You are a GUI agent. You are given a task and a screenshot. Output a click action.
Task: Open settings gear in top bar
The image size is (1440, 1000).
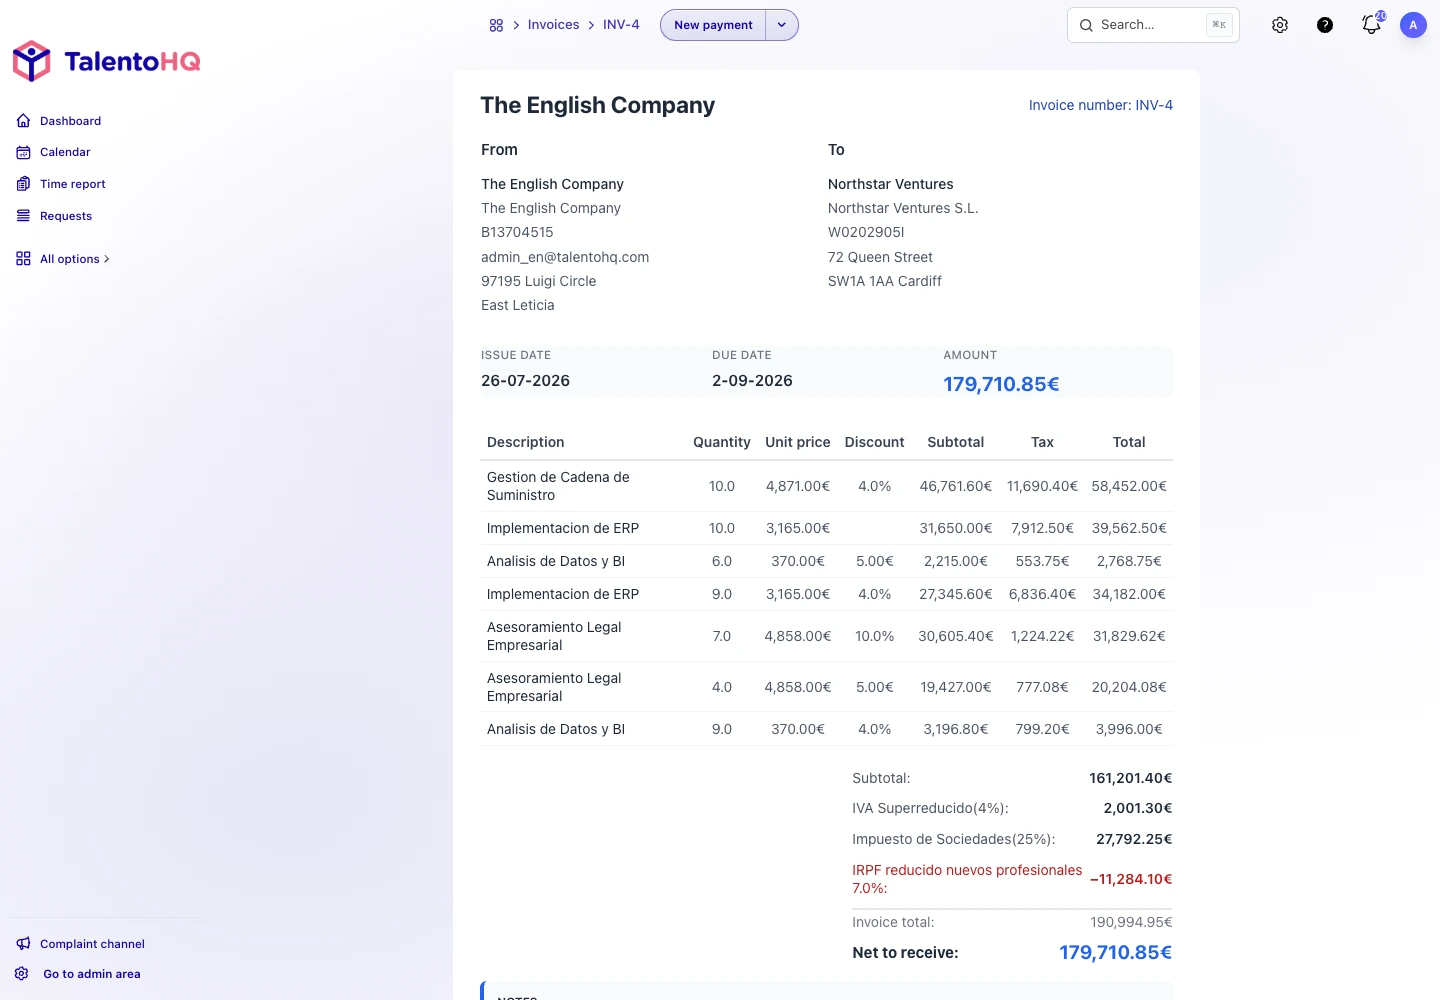(1280, 25)
